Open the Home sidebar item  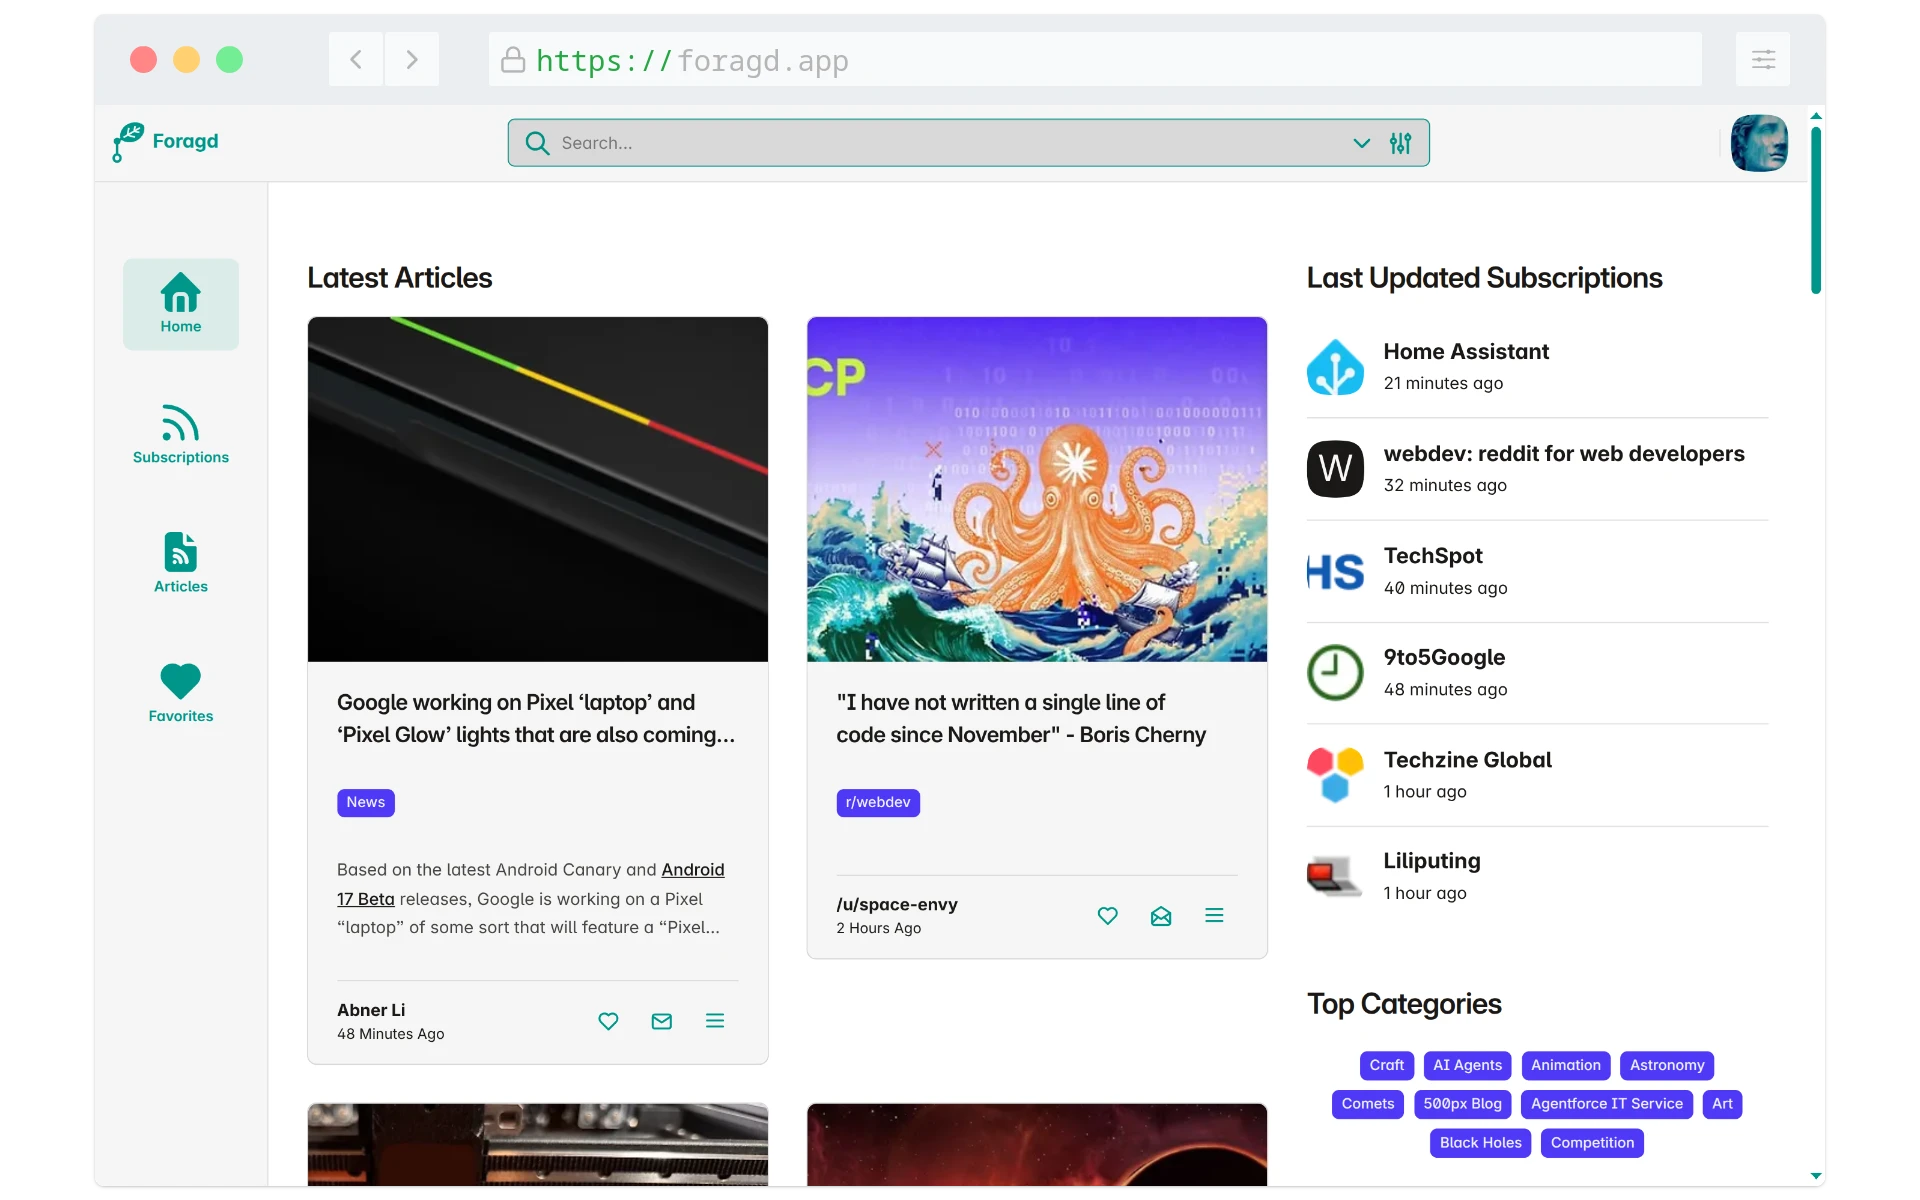181,304
